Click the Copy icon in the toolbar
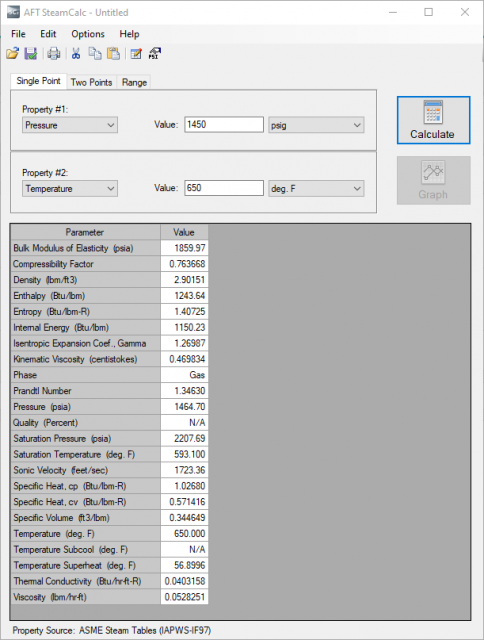The height and width of the screenshot is (640, 484). [x=95, y=53]
